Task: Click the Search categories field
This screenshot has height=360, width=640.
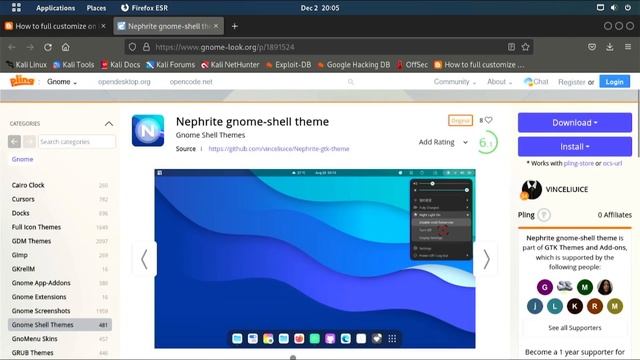Action: click(x=77, y=142)
